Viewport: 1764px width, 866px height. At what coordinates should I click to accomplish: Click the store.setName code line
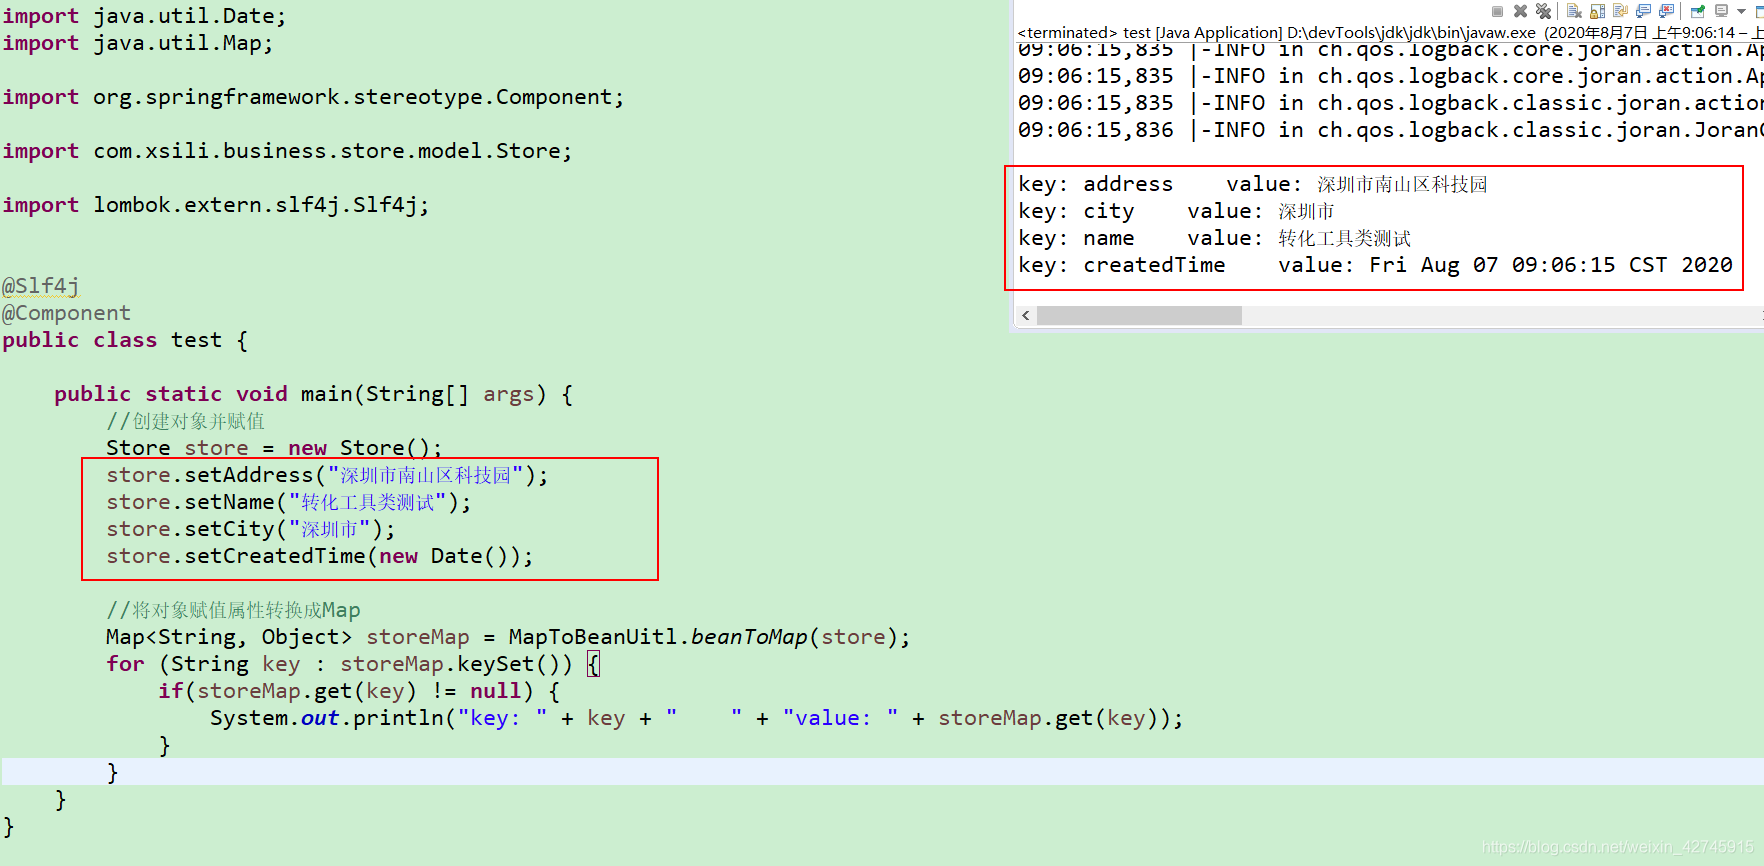pyautogui.click(x=288, y=502)
